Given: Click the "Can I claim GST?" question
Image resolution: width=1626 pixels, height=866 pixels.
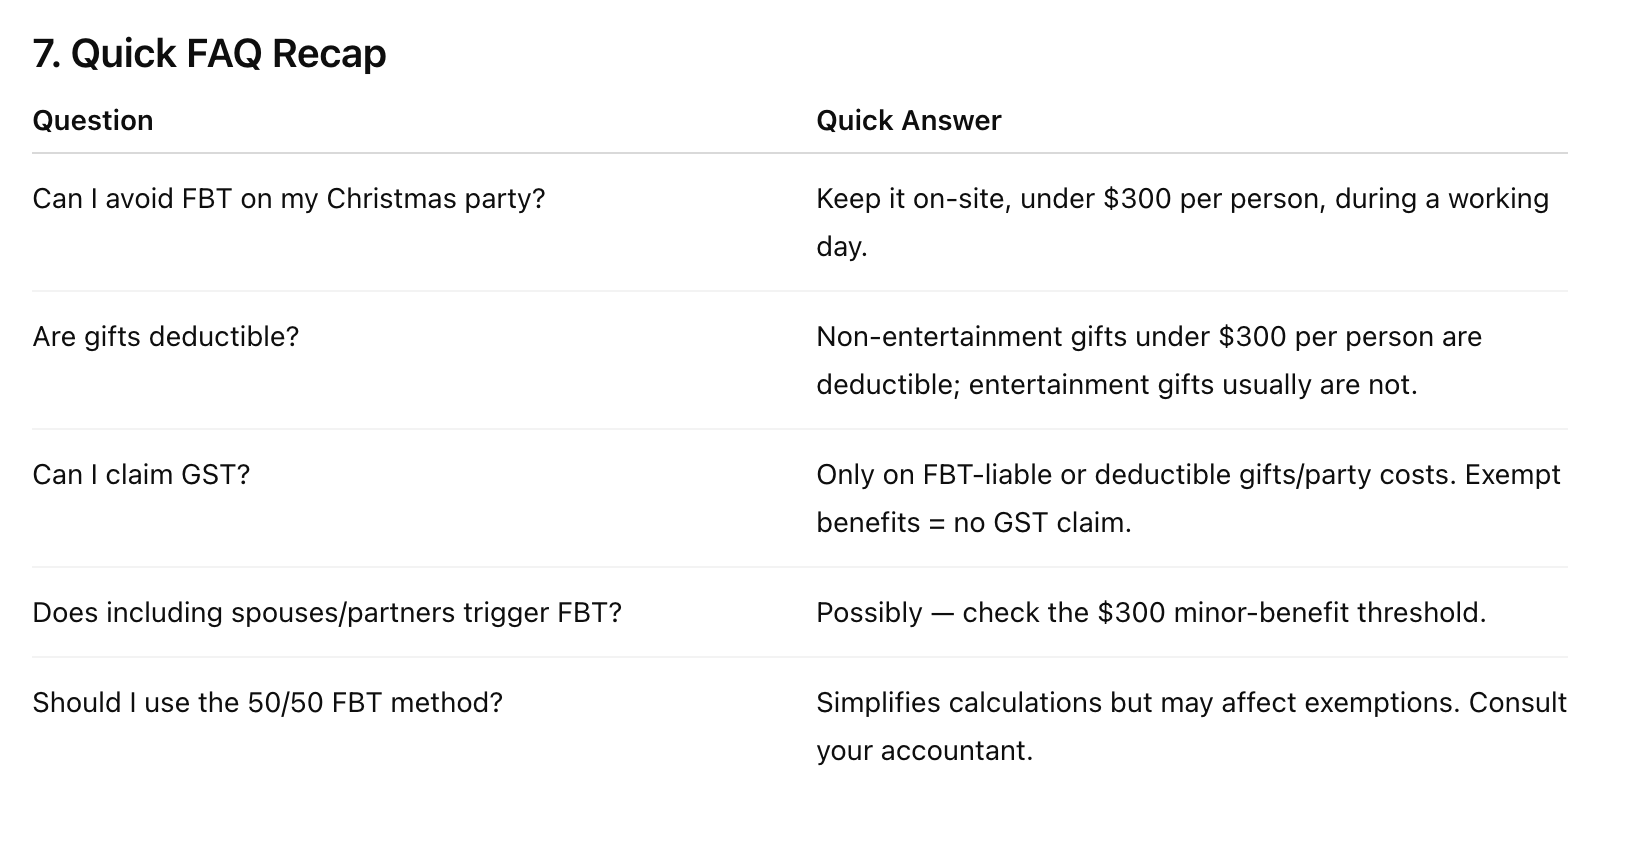Looking at the screenshot, I should coord(141,475).
